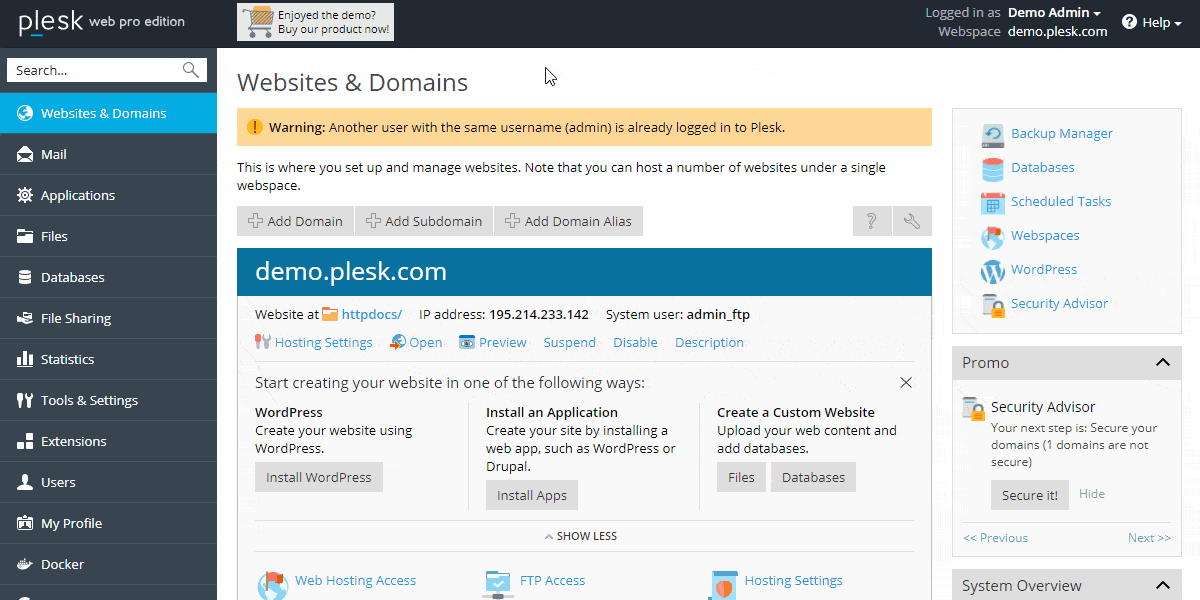Open Databases link in right panel
This screenshot has width=1200, height=600.
tap(1042, 167)
